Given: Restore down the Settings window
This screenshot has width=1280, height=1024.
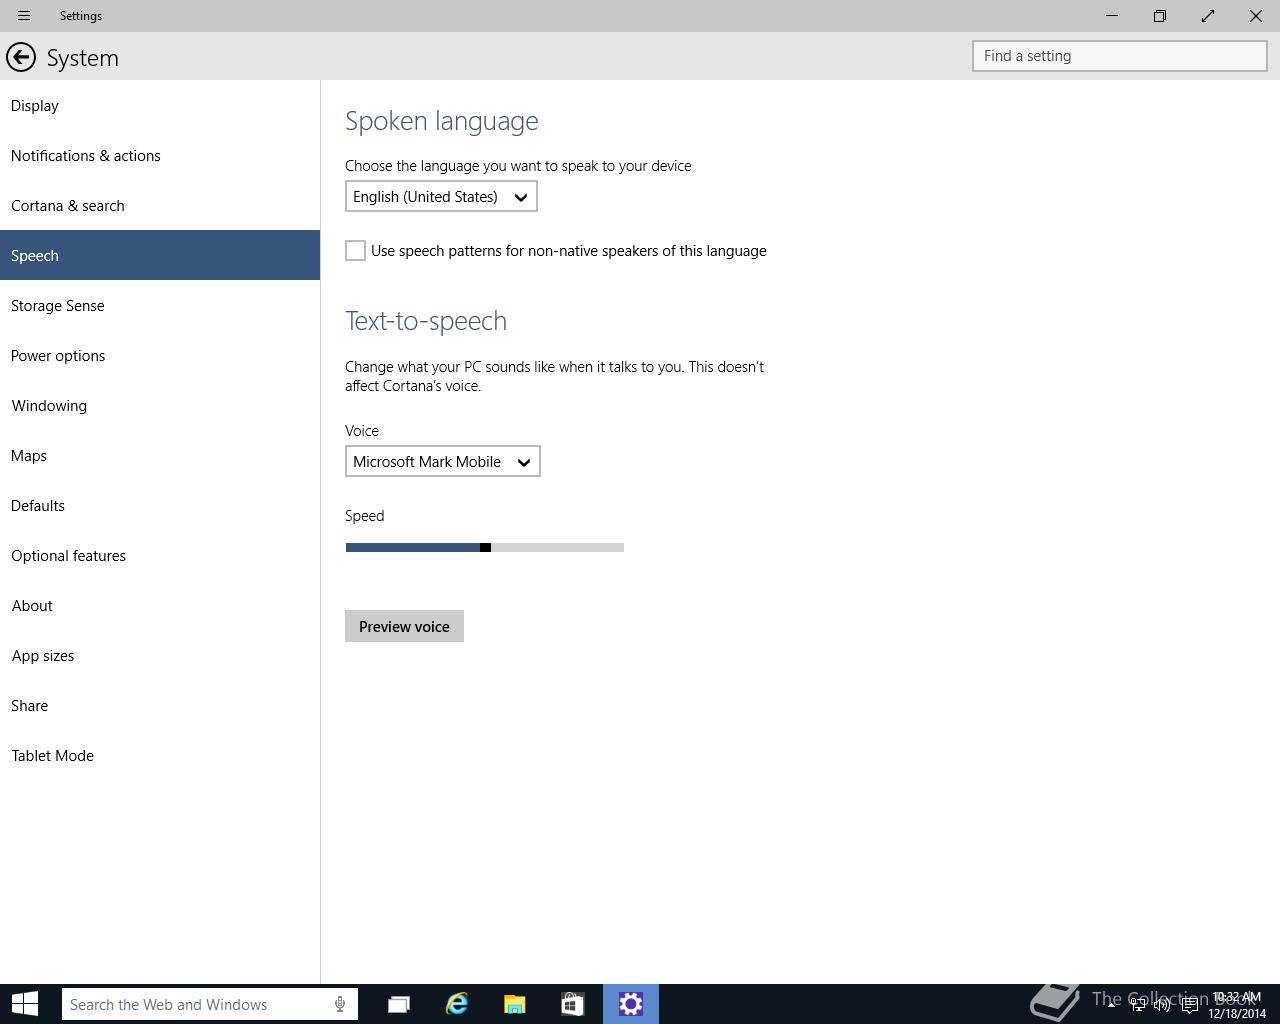Looking at the screenshot, I should (1160, 16).
